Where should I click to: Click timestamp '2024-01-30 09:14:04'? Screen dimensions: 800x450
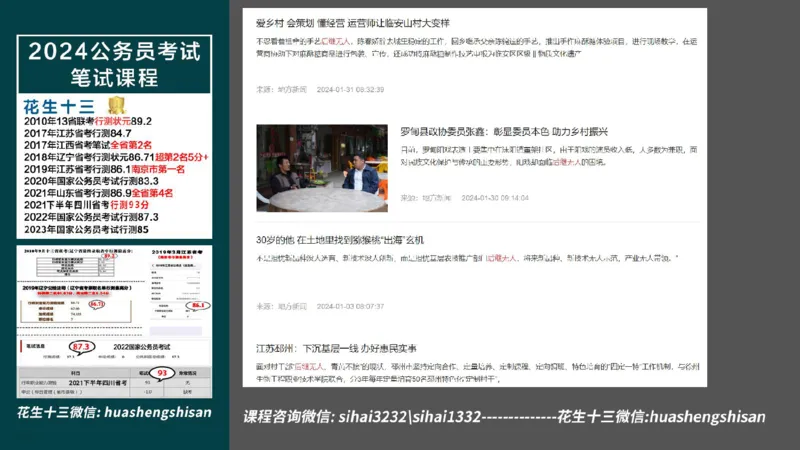[495, 197]
